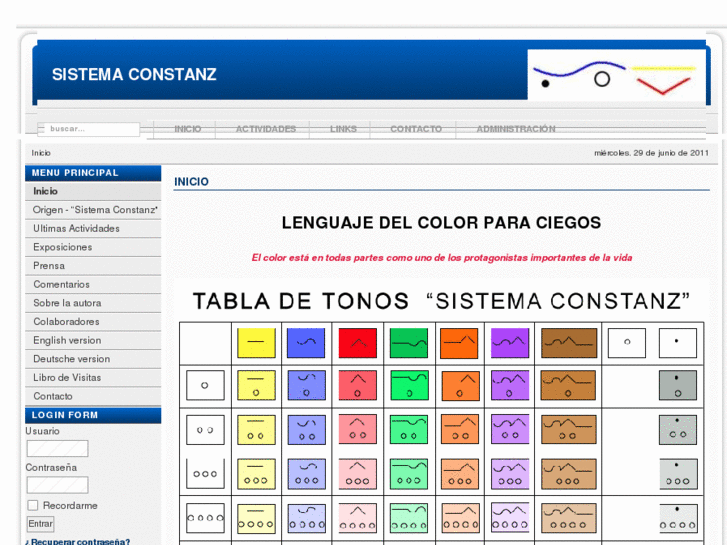This screenshot has width=727, height=545.
Task: Click the white open-circle symbol in header row
Action: (x=627, y=343)
